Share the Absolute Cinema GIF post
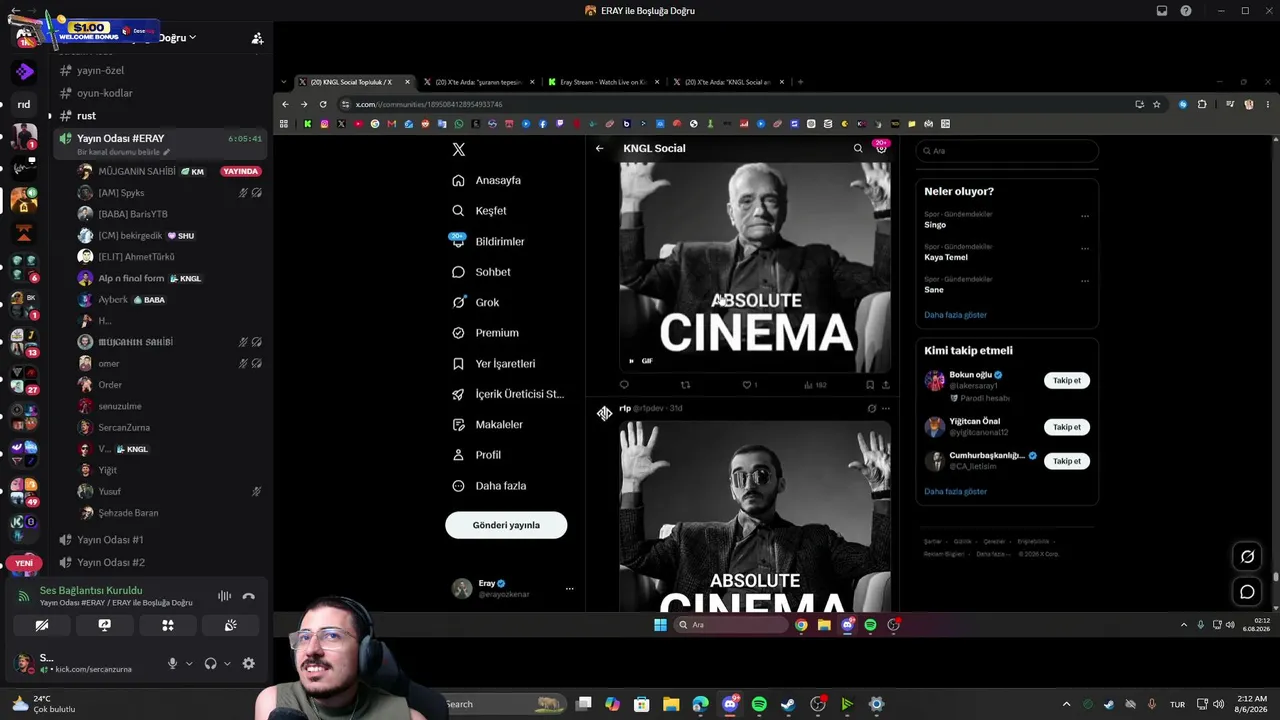 coord(885,385)
